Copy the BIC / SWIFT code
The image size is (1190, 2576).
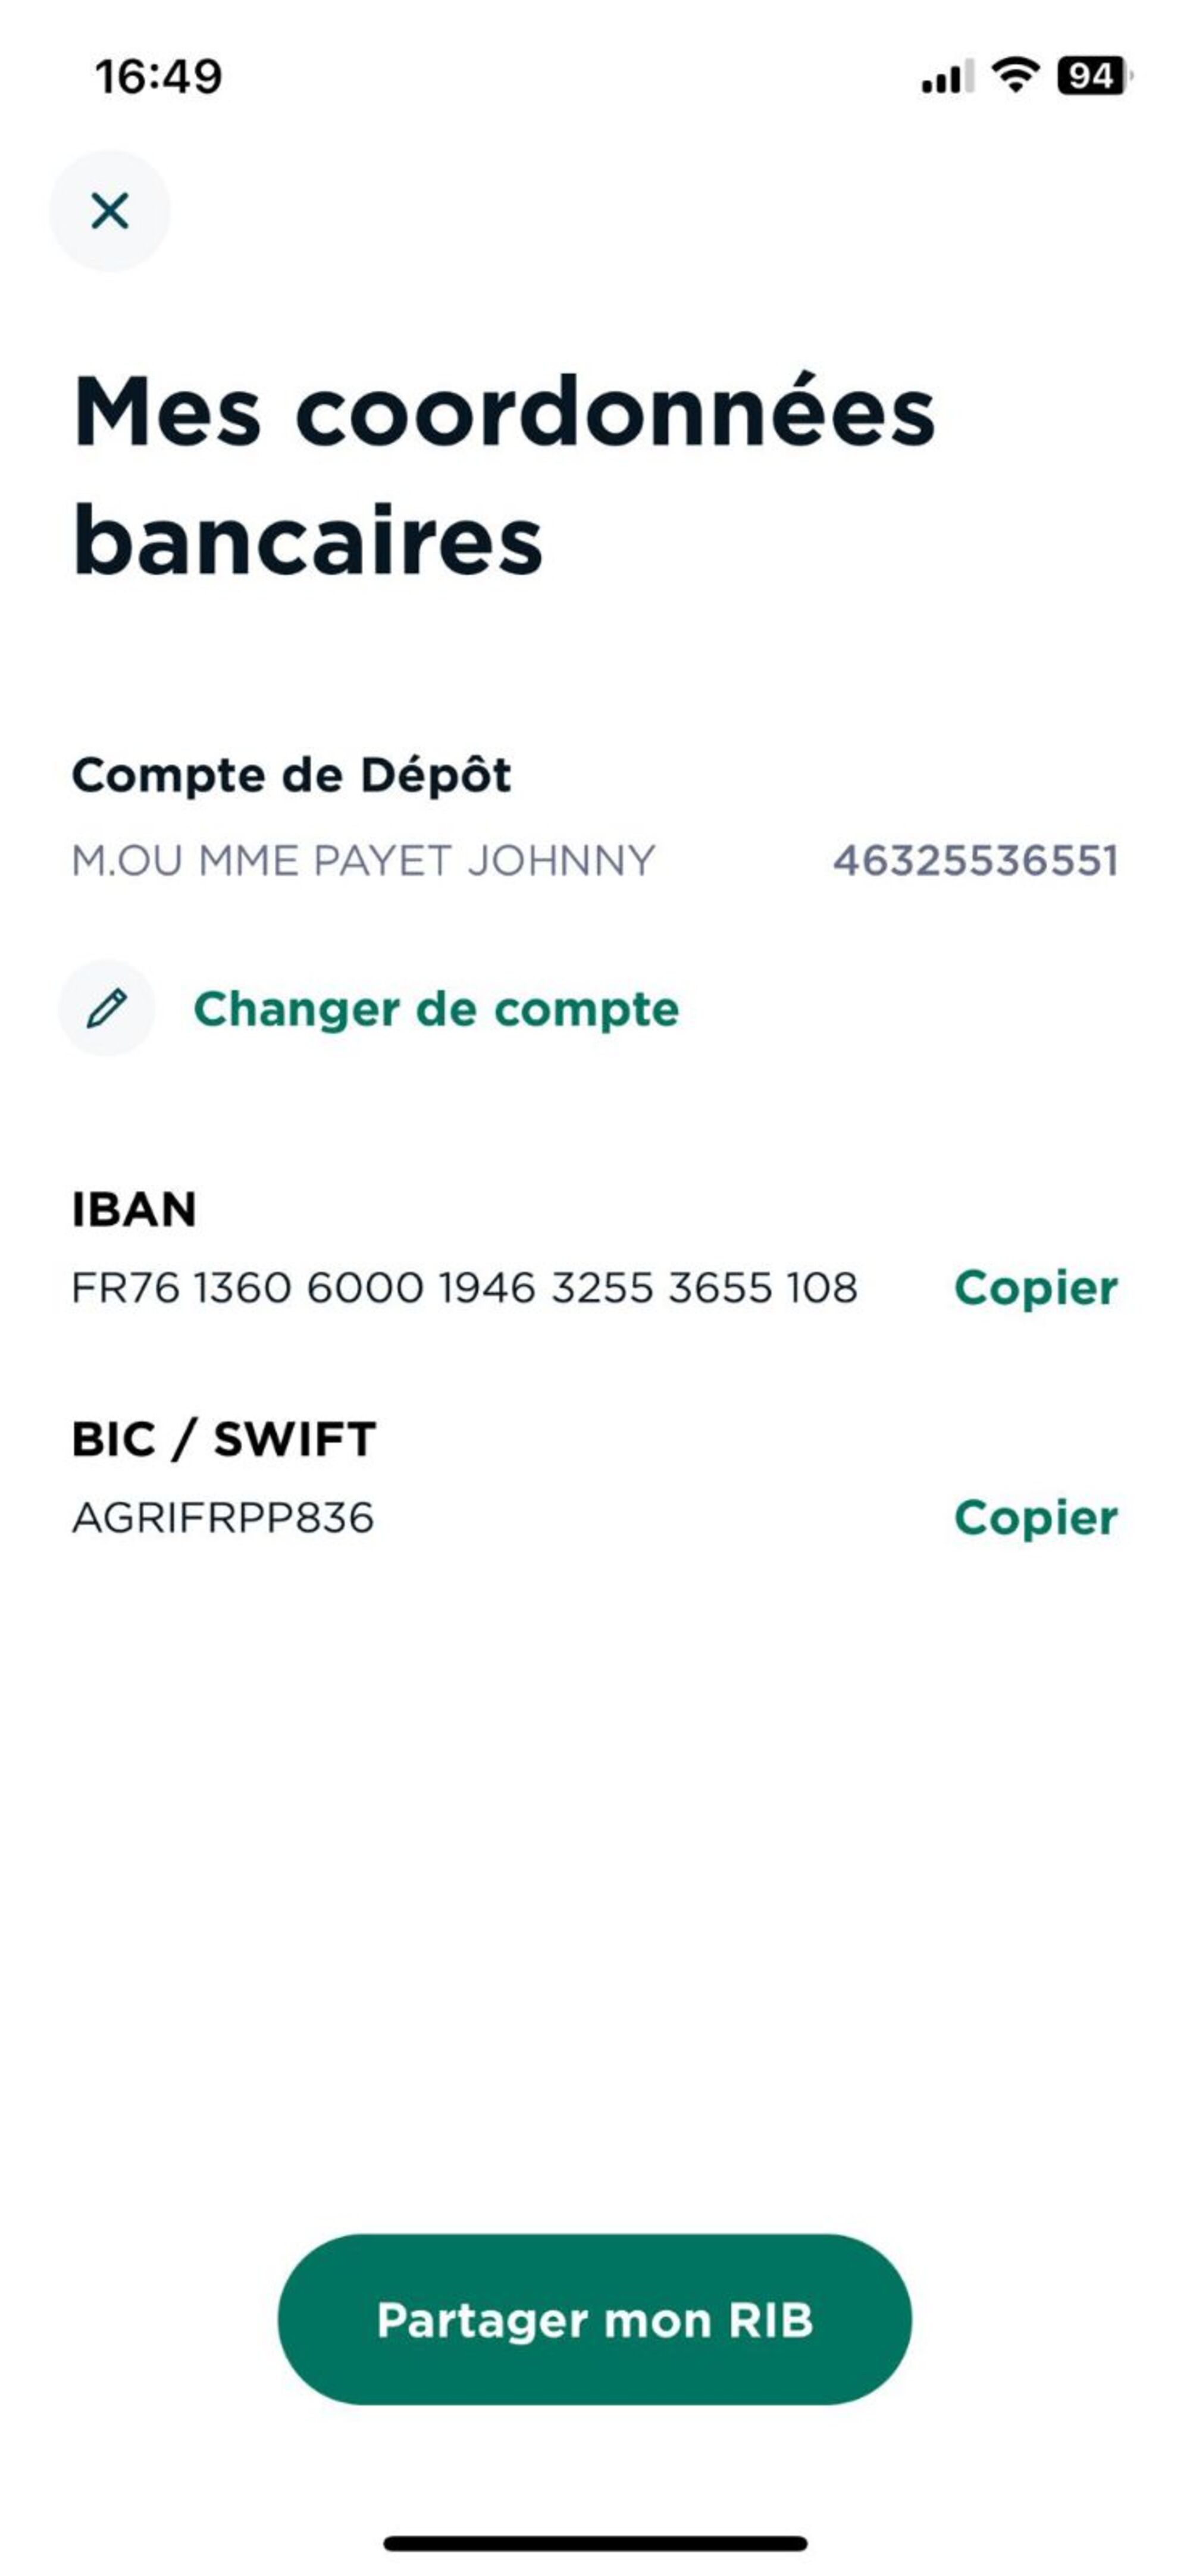pyautogui.click(x=1035, y=1518)
